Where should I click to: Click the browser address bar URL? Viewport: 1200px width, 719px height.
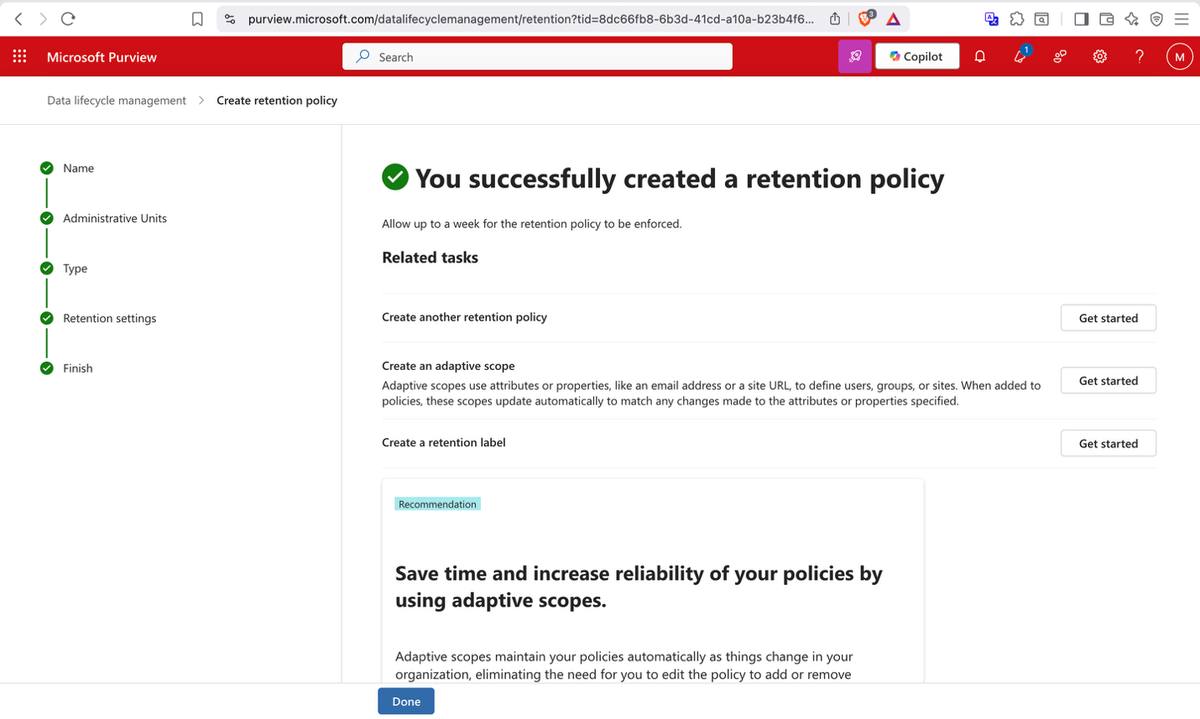coord(530,18)
